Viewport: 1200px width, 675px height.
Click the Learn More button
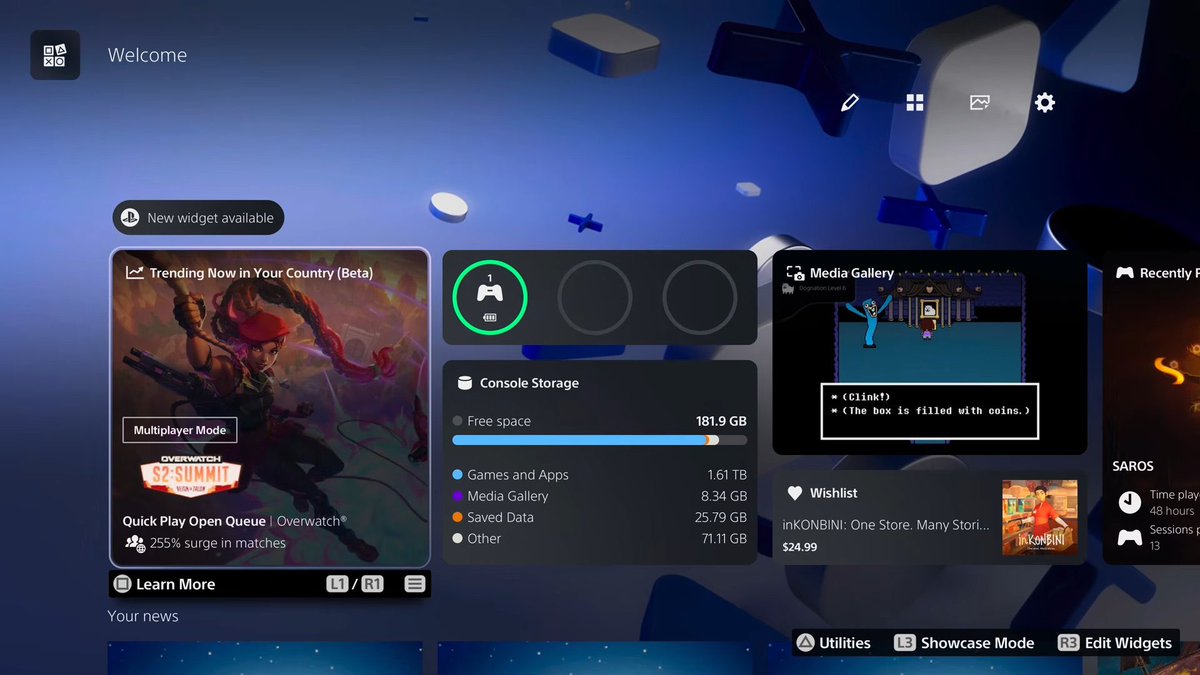[x=164, y=584]
